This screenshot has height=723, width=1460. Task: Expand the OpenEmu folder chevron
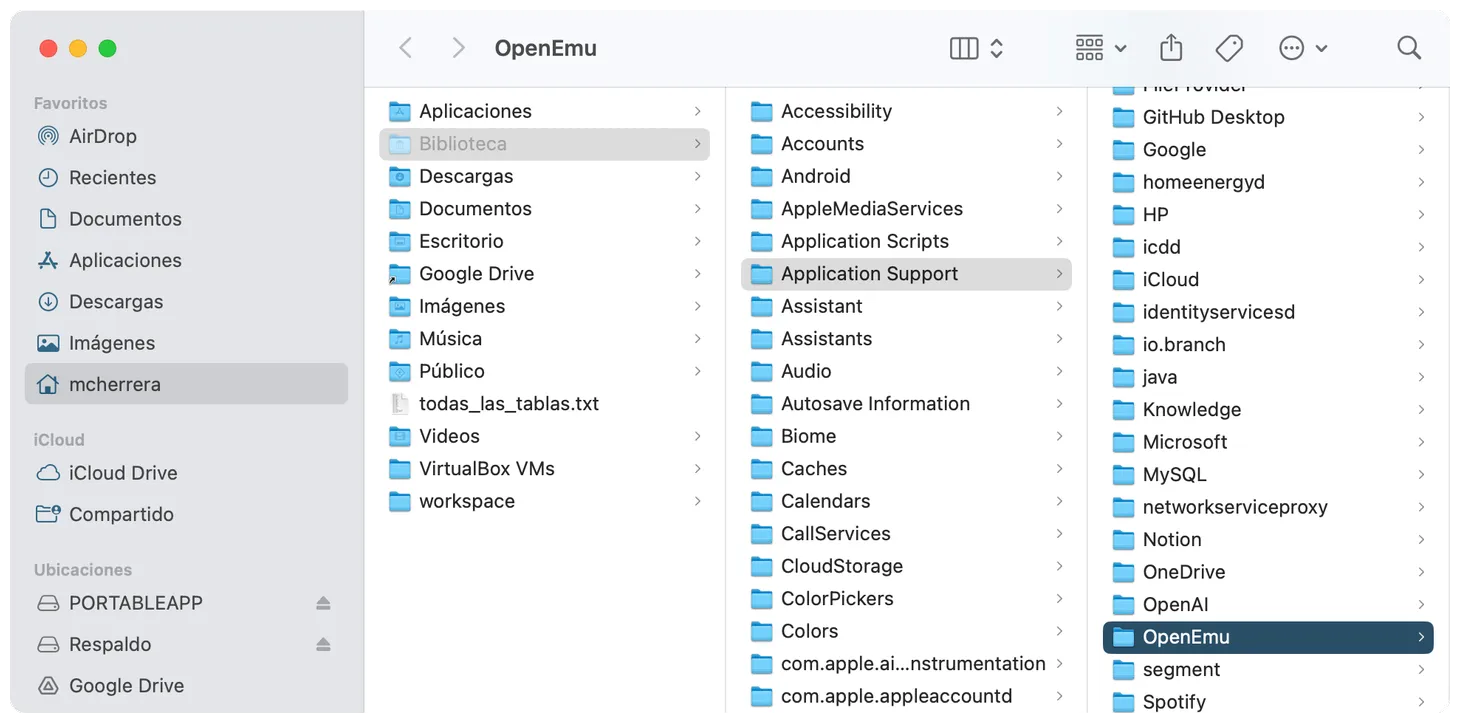click(x=1421, y=637)
